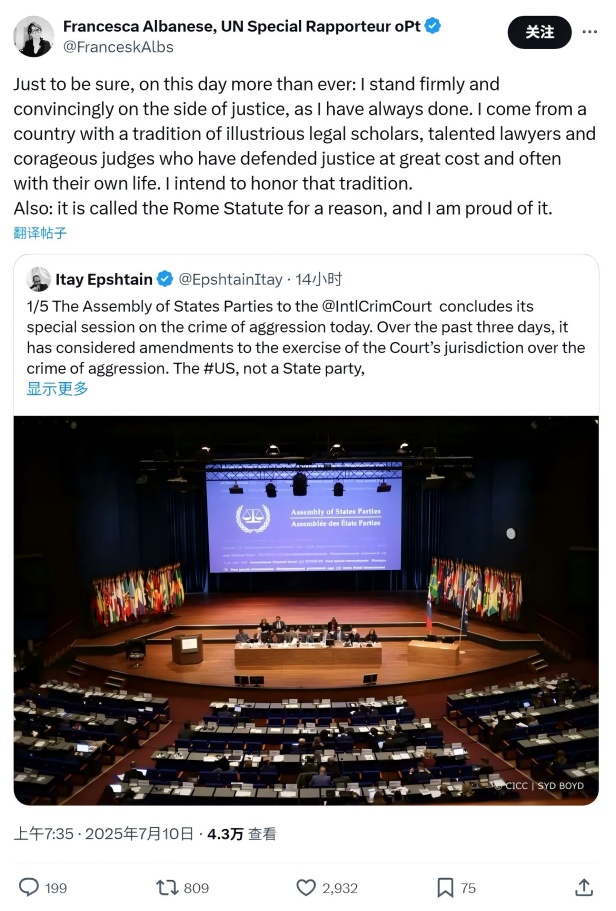616x911 pixels.
Task: Translate the post via 翻译帖子
Action: [41, 233]
